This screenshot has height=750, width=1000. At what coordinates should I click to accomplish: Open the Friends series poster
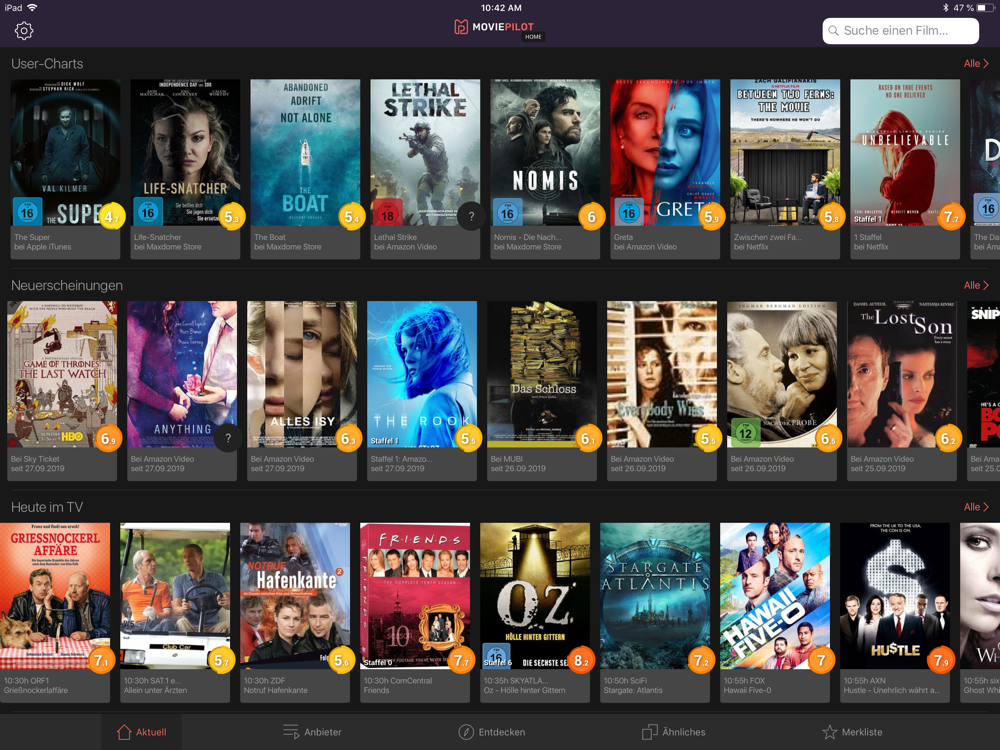415,596
